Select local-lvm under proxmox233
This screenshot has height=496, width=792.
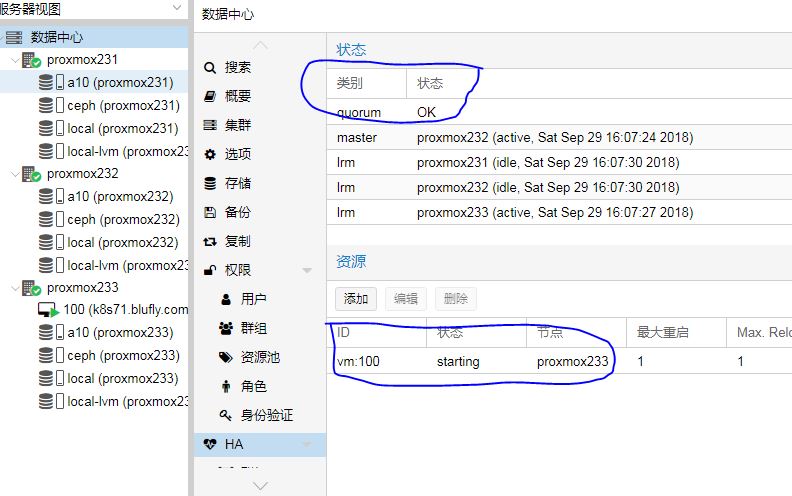coord(127,402)
